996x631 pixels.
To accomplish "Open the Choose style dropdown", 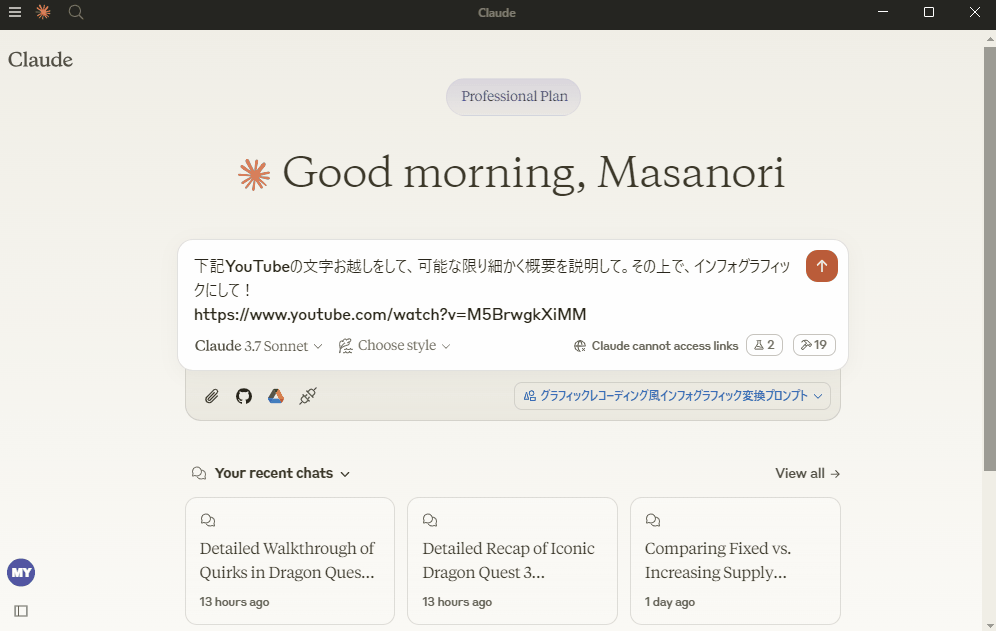I will click(394, 346).
